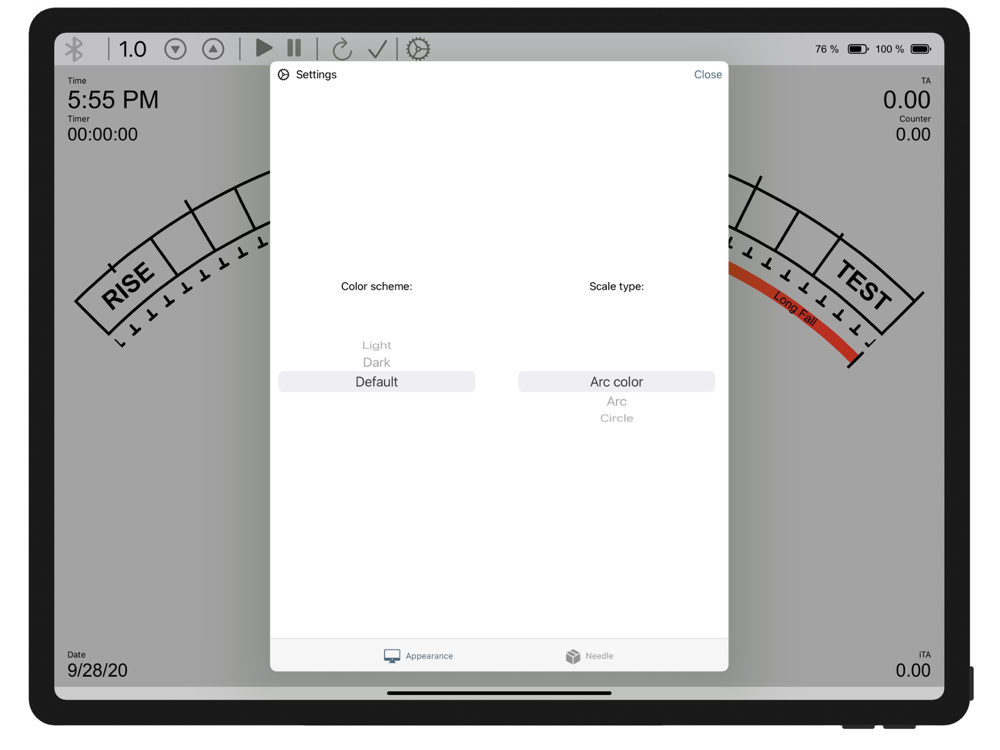
Task: Select Light color scheme option
Action: coord(376,345)
